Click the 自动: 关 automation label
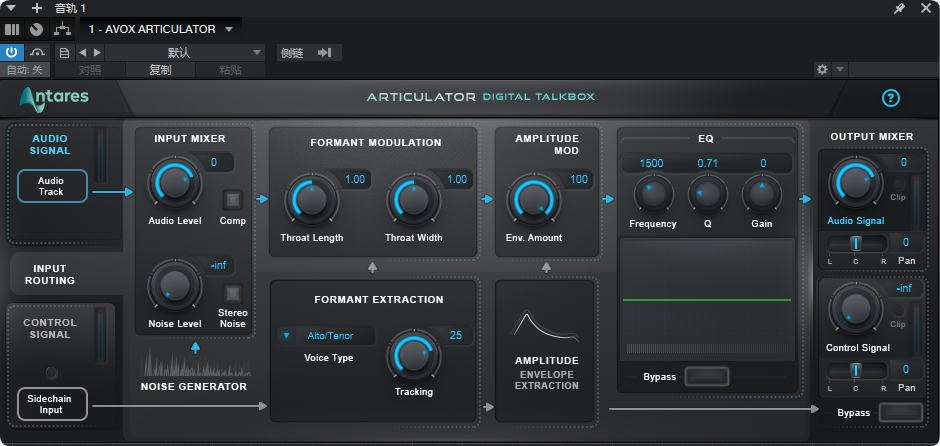 click(x=25, y=70)
